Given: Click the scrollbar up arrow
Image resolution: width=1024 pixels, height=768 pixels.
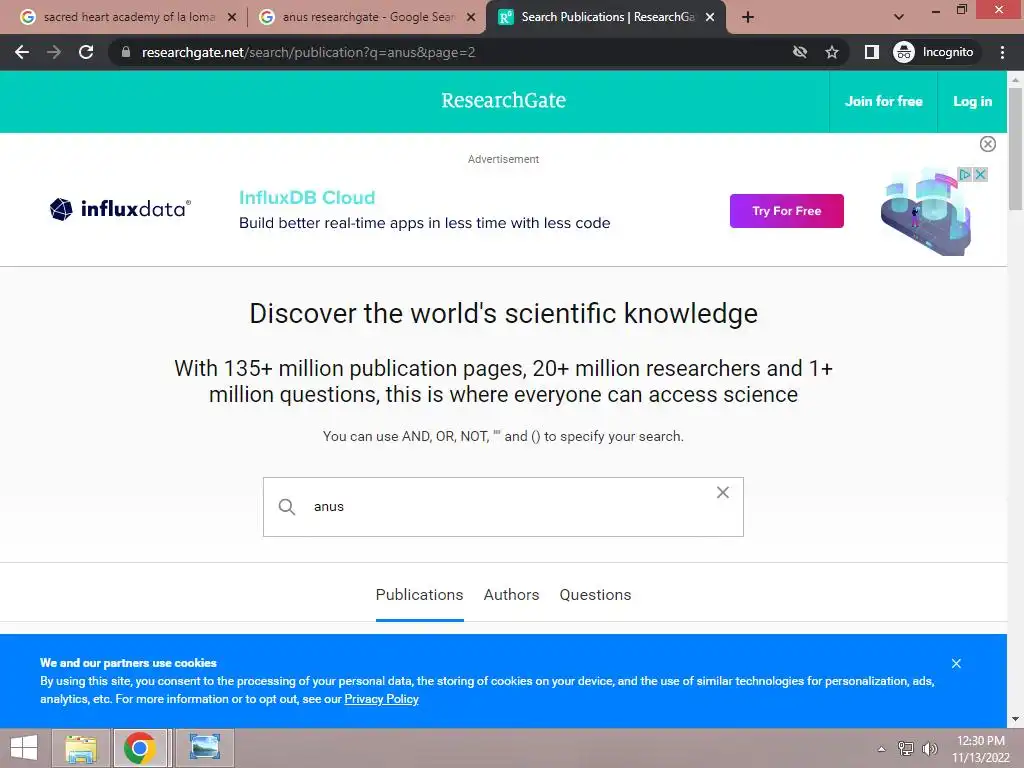Looking at the screenshot, I should tap(1015, 79).
